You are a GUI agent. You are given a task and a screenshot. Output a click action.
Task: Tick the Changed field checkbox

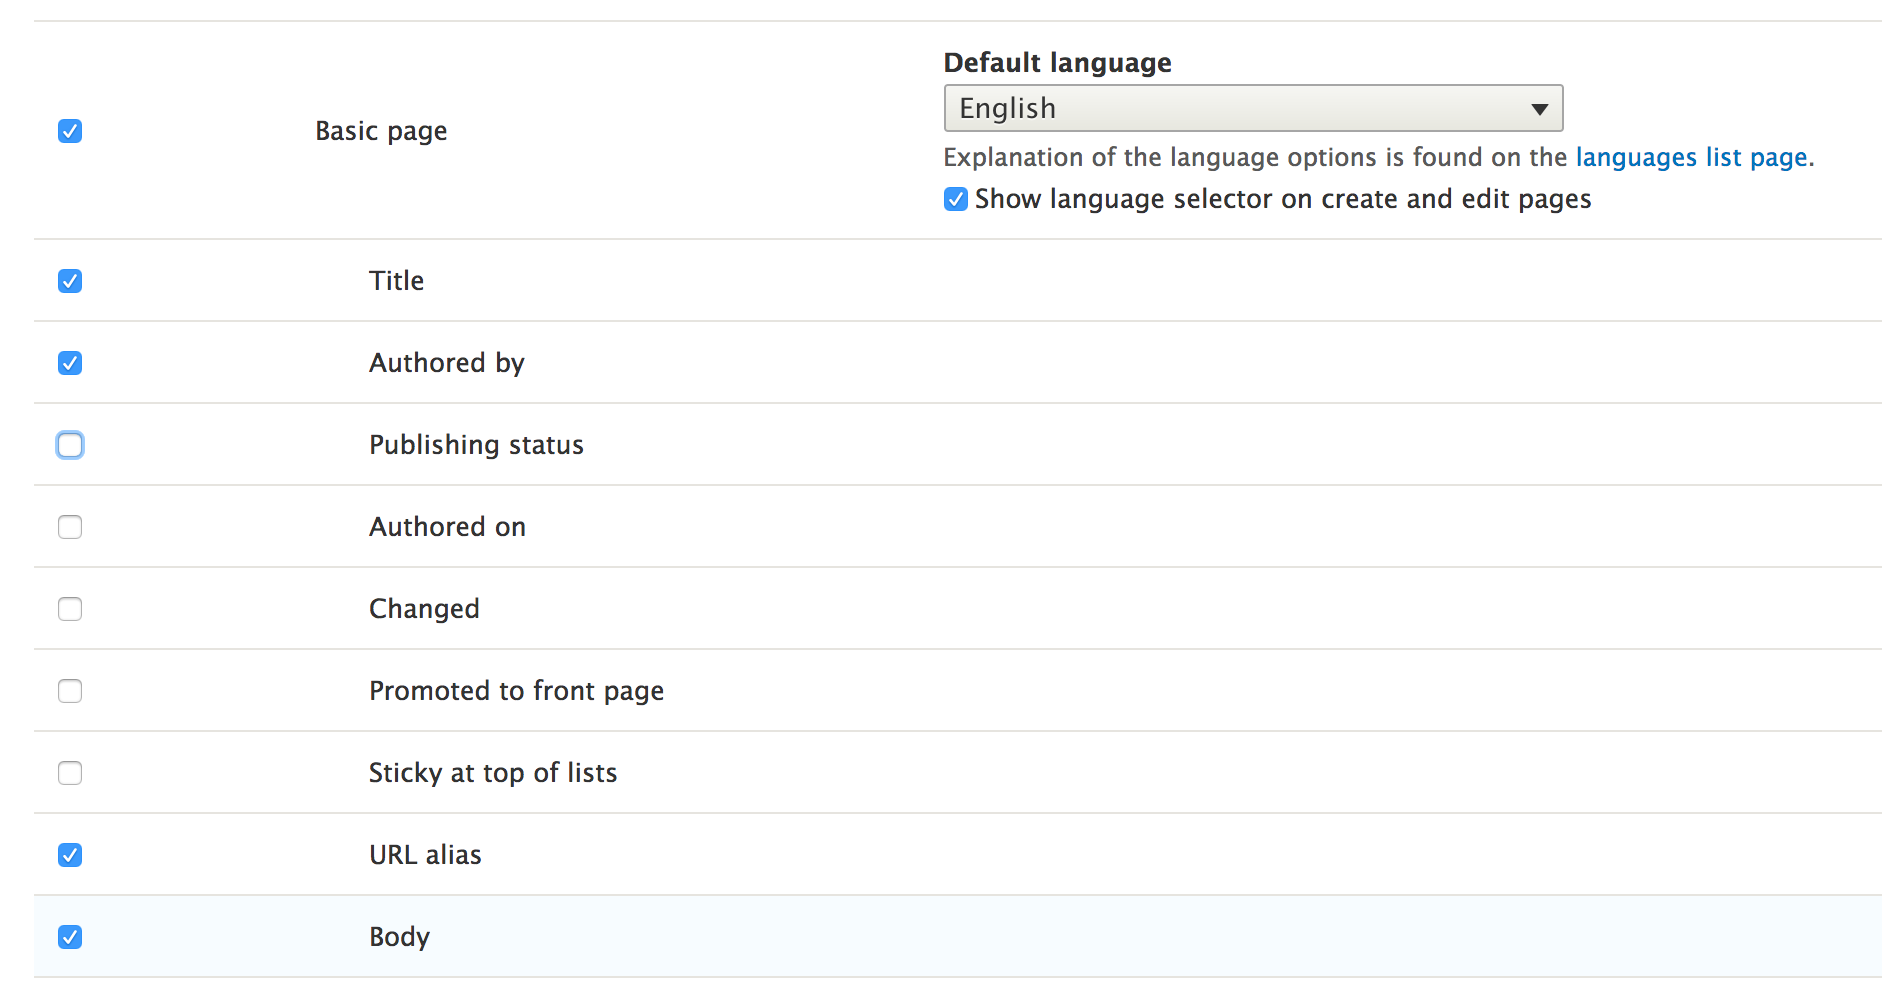(70, 609)
